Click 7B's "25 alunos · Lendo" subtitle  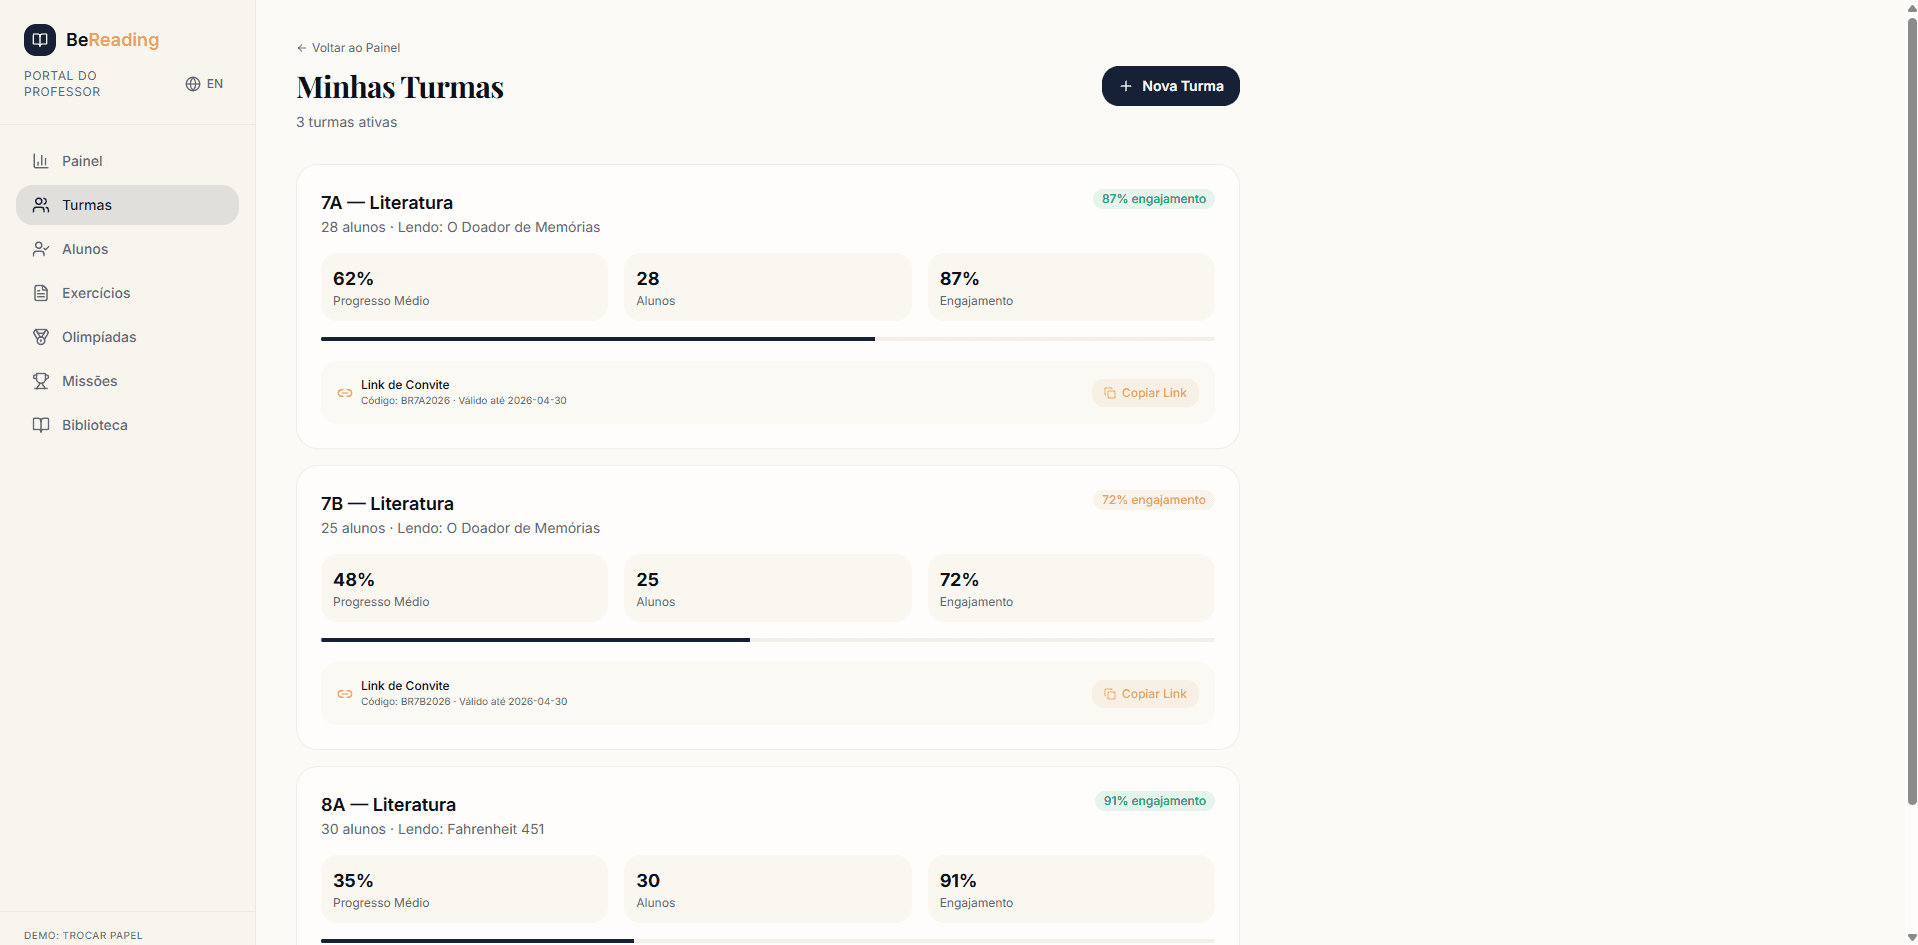click(x=460, y=528)
